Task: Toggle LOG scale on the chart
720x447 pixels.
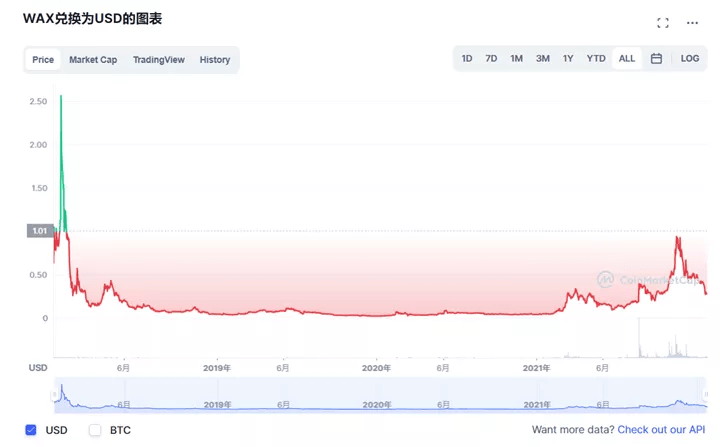Action: 690,59
